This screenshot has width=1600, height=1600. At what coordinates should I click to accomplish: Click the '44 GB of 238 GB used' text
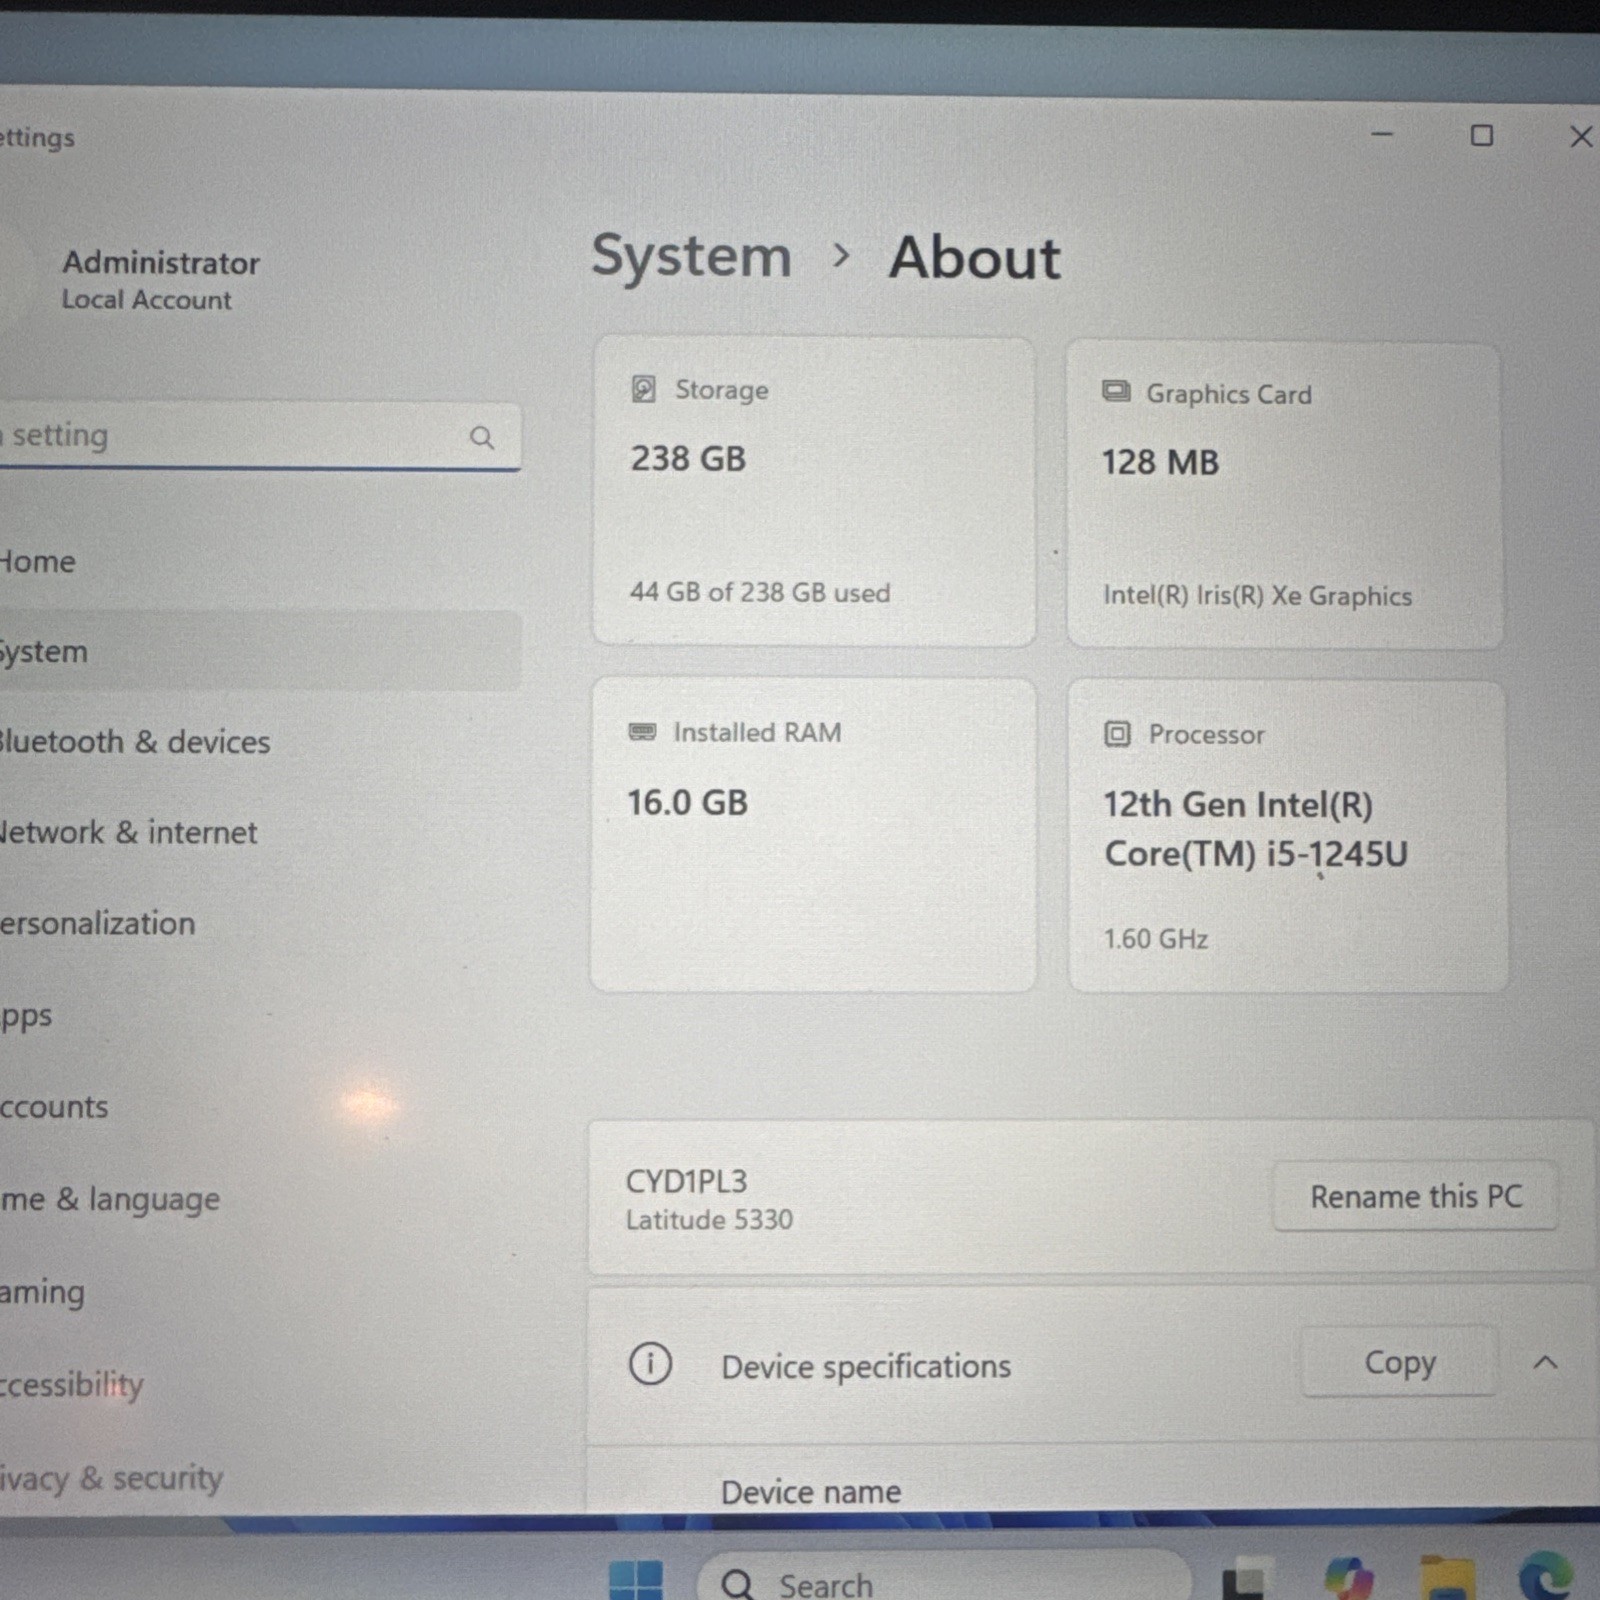click(759, 592)
